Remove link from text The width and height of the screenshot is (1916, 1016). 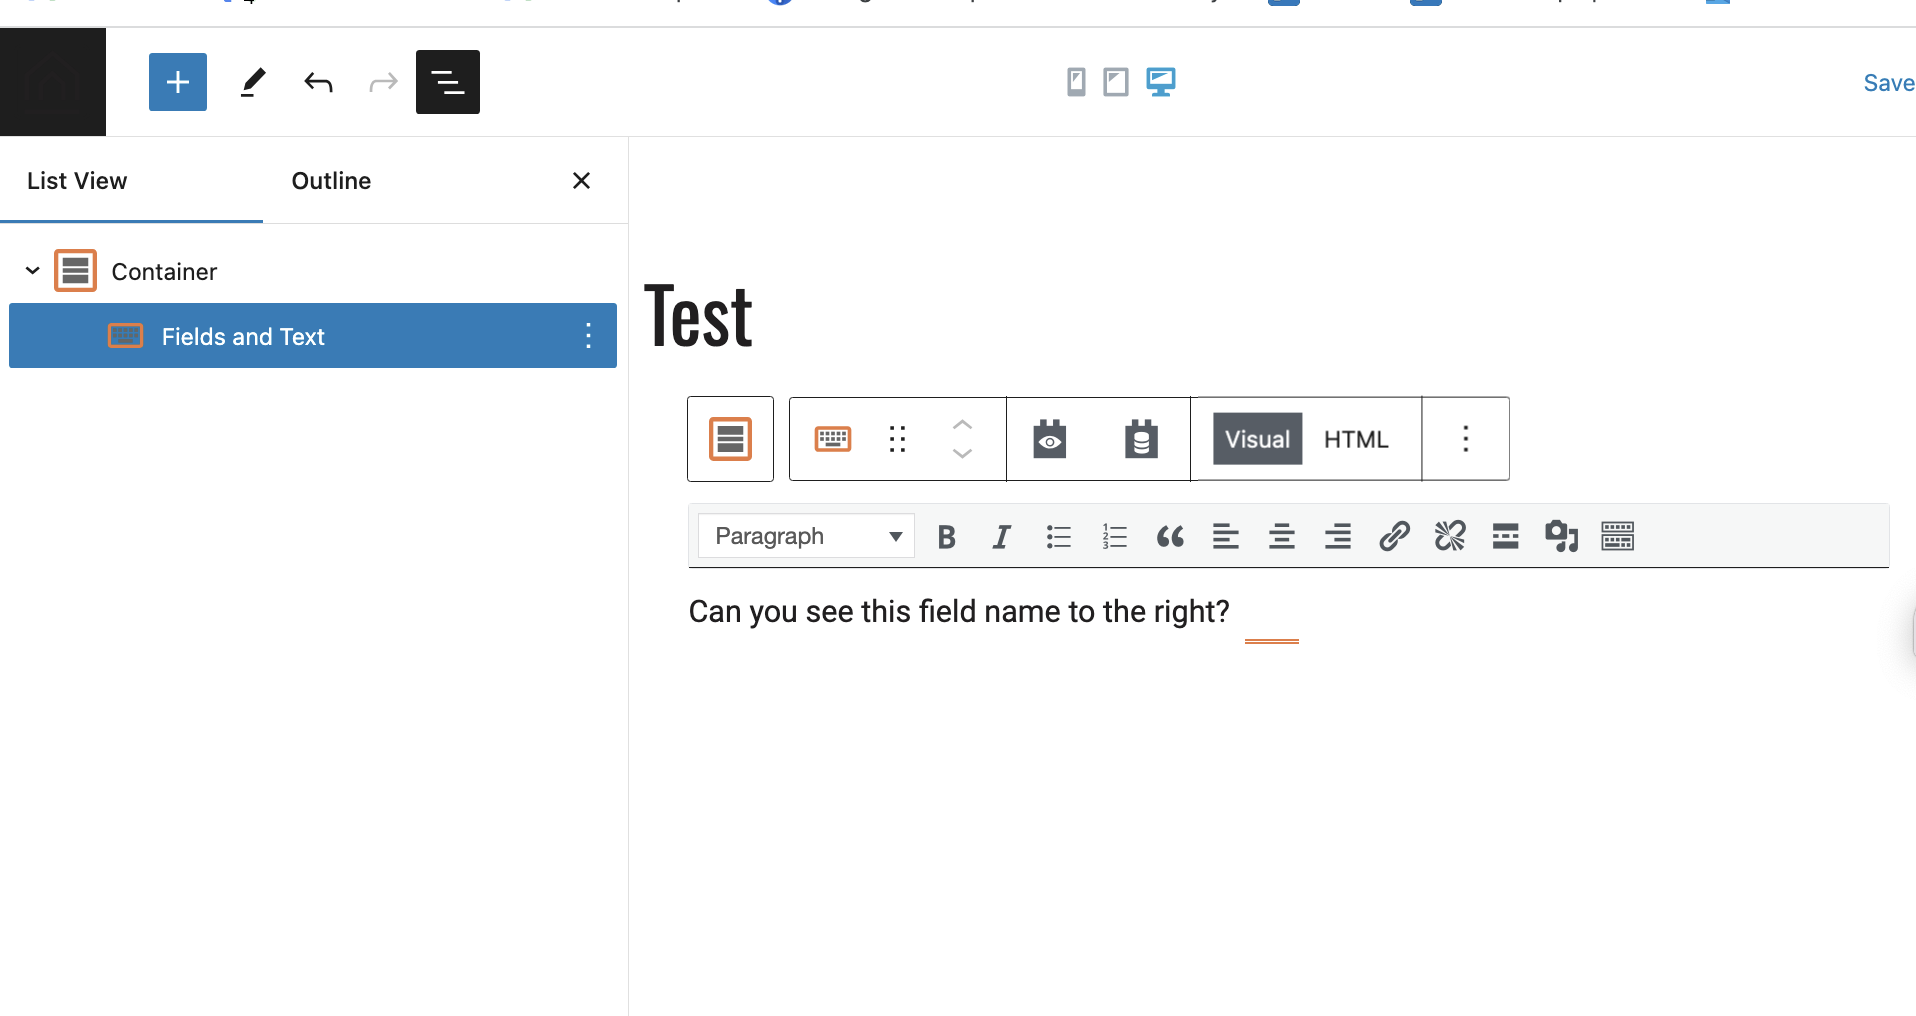(x=1450, y=537)
